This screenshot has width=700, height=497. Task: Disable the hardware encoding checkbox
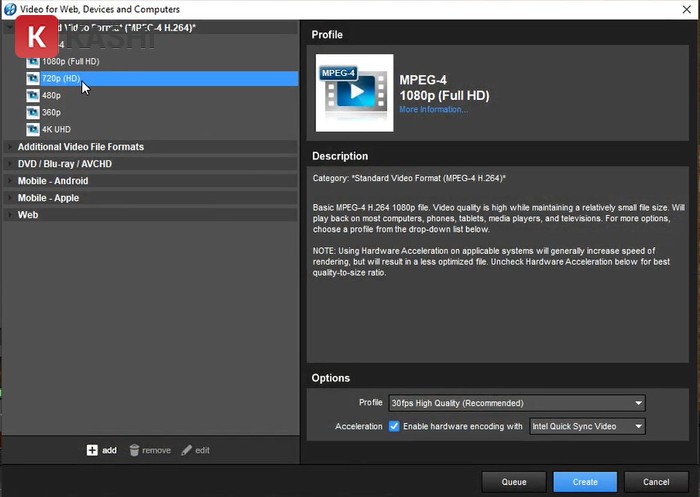click(x=394, y=426)
